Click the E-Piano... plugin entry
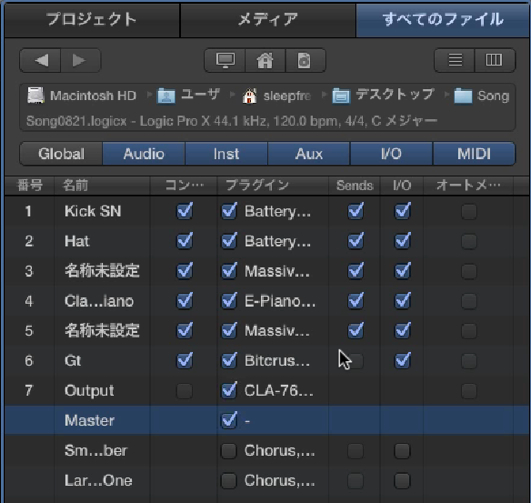Viewport: 531px width, 503px height. 280,301
